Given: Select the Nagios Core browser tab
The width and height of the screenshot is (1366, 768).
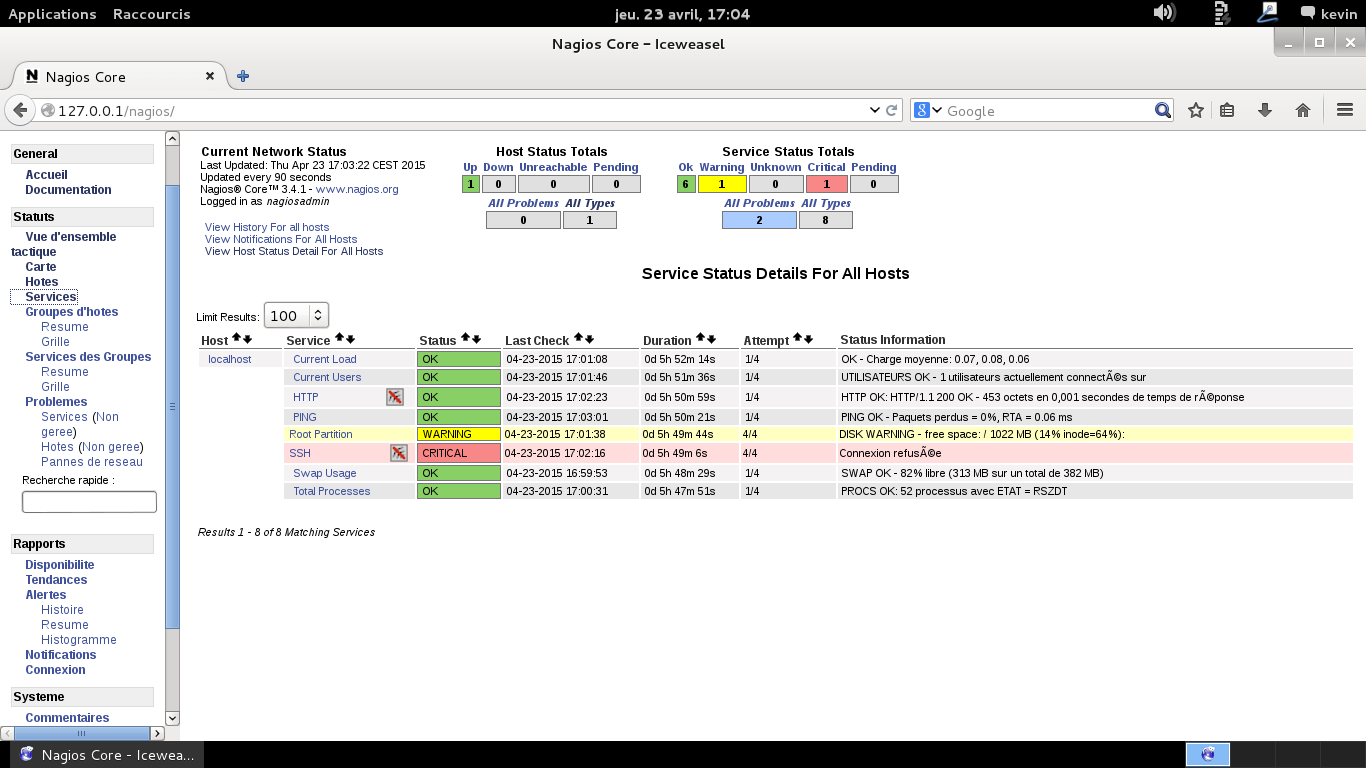Looking at the screenshot, I should [x=119, y=76].
